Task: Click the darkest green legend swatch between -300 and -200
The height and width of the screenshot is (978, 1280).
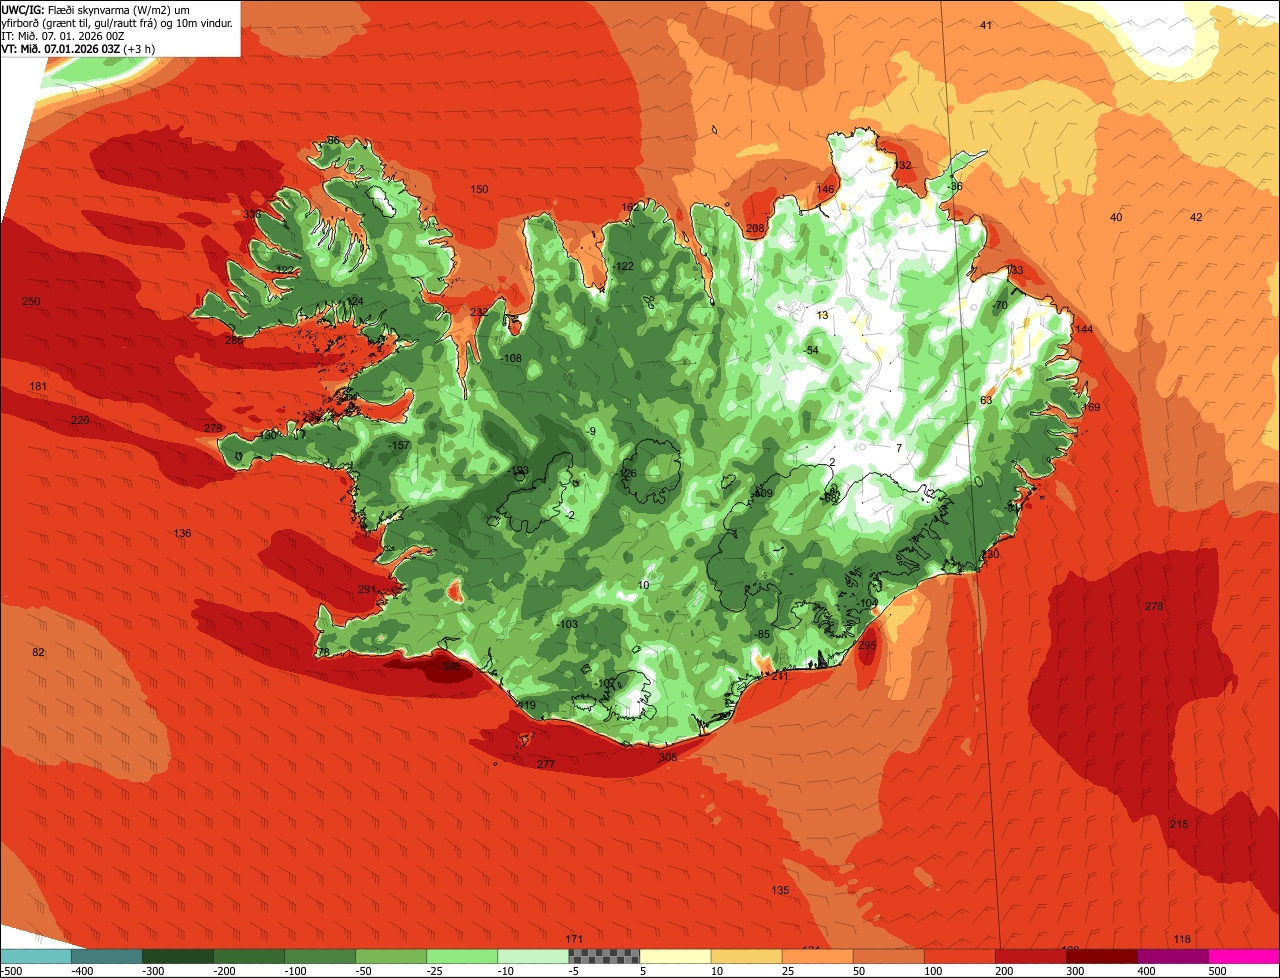Action: pos(177,956)
